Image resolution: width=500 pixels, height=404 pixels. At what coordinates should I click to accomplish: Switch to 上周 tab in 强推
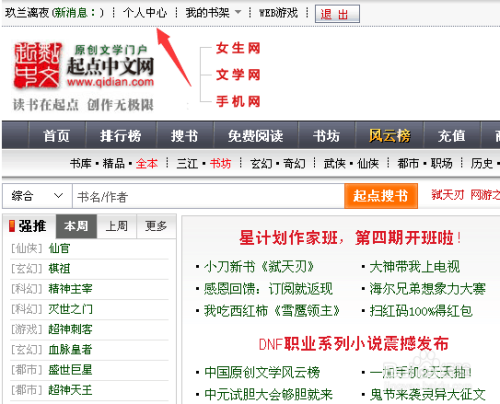tap(117, 226)
